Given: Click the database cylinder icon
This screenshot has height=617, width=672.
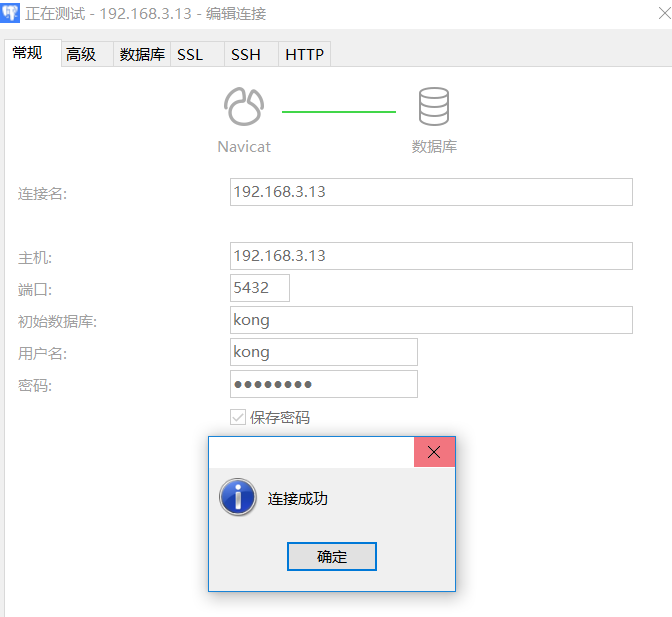Looking at the screenshot, I should pos(434,106).
